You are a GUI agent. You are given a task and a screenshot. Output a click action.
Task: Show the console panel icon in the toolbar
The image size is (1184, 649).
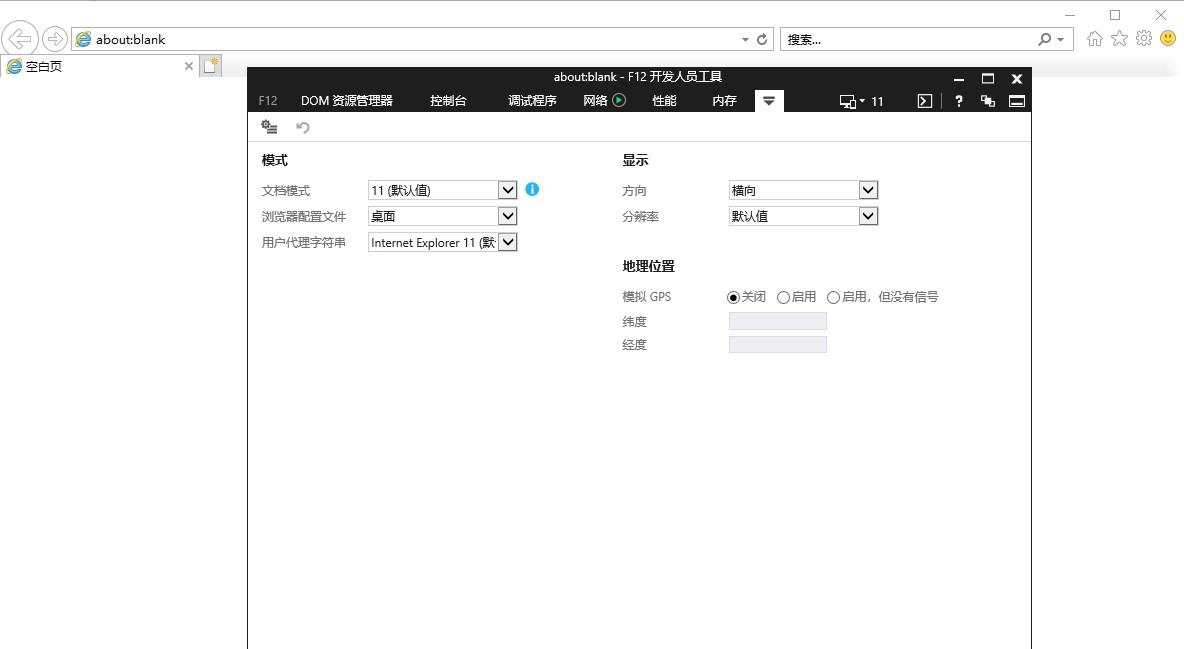925,101
